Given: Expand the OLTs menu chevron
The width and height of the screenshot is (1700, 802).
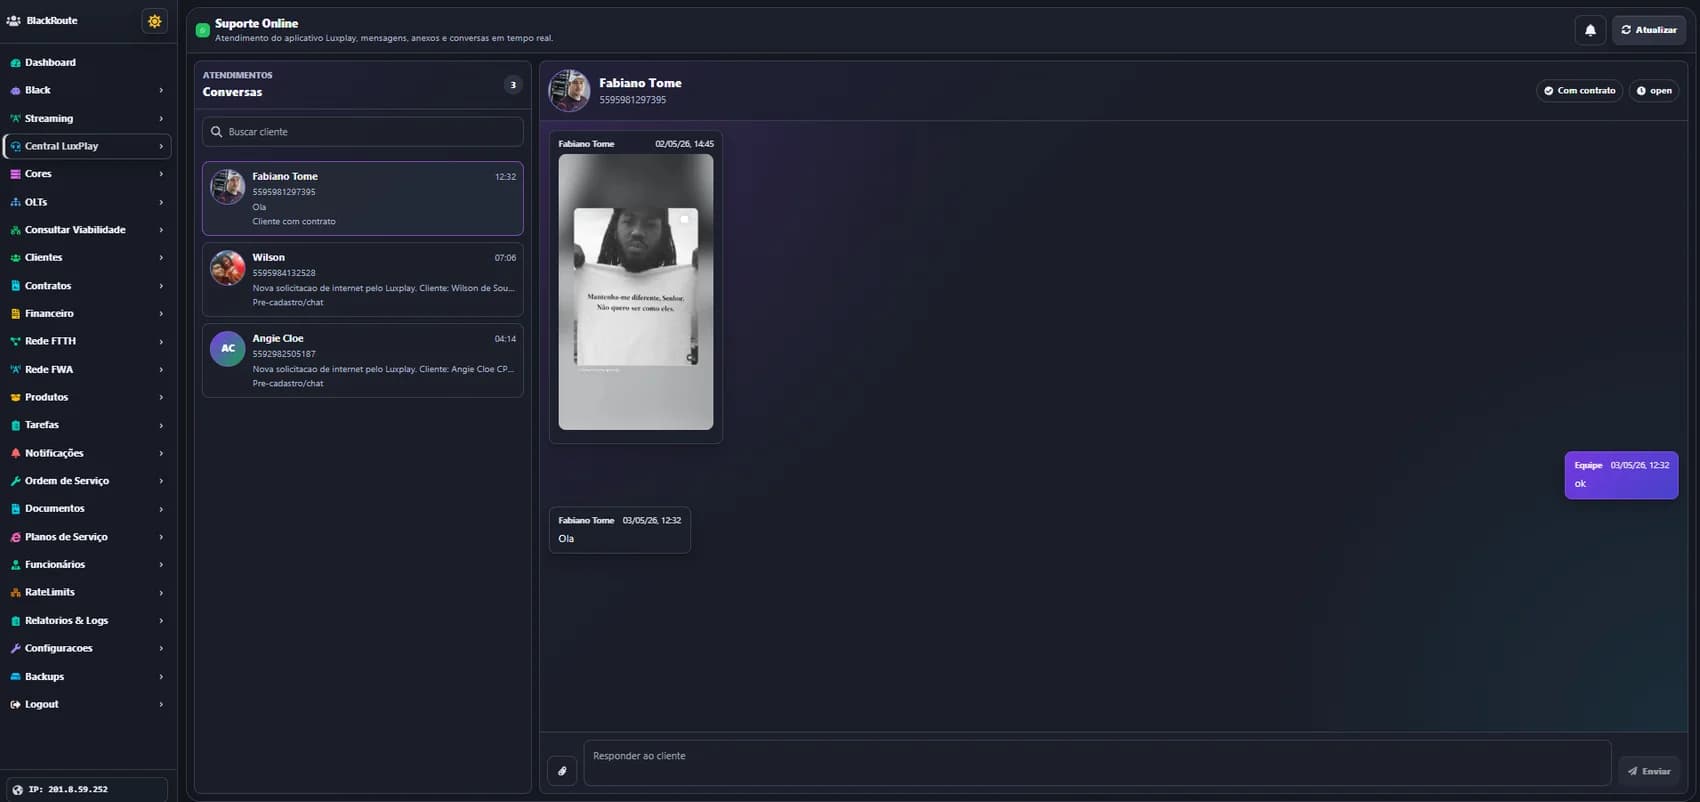Looking at the screenshot, I should [x=161, y=202].
